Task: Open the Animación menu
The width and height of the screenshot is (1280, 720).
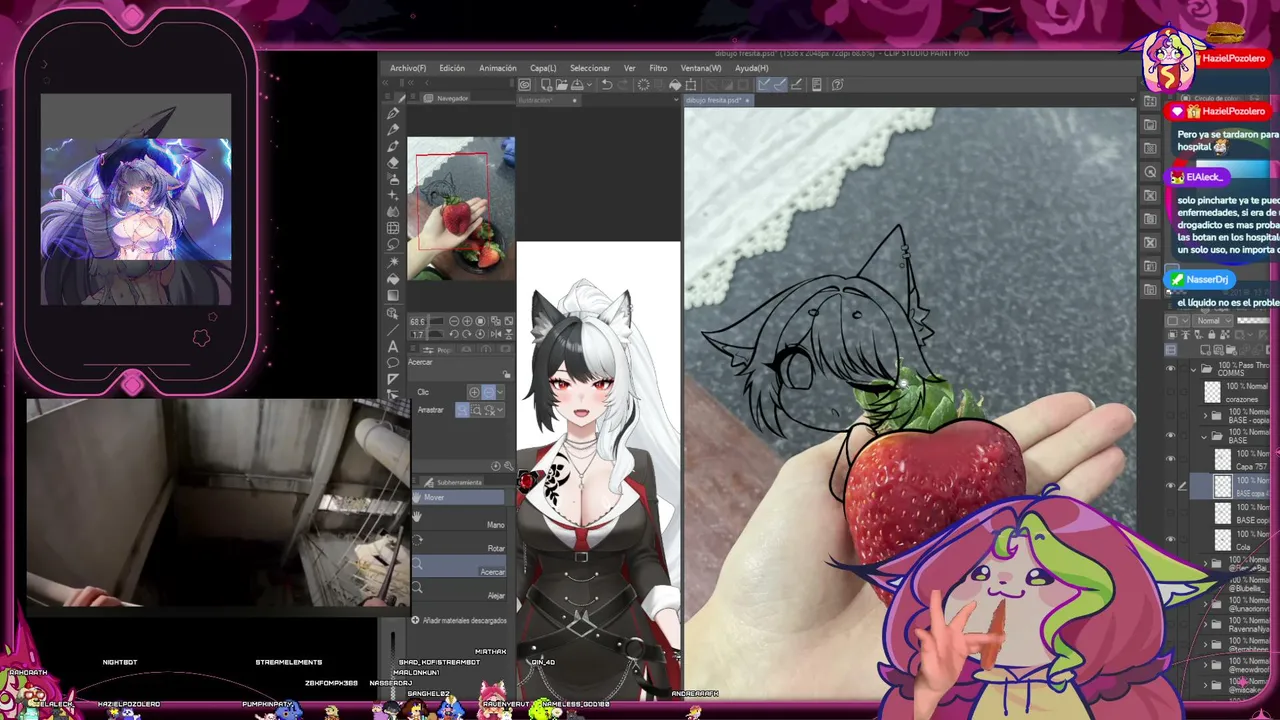Action: coord(498,68)
